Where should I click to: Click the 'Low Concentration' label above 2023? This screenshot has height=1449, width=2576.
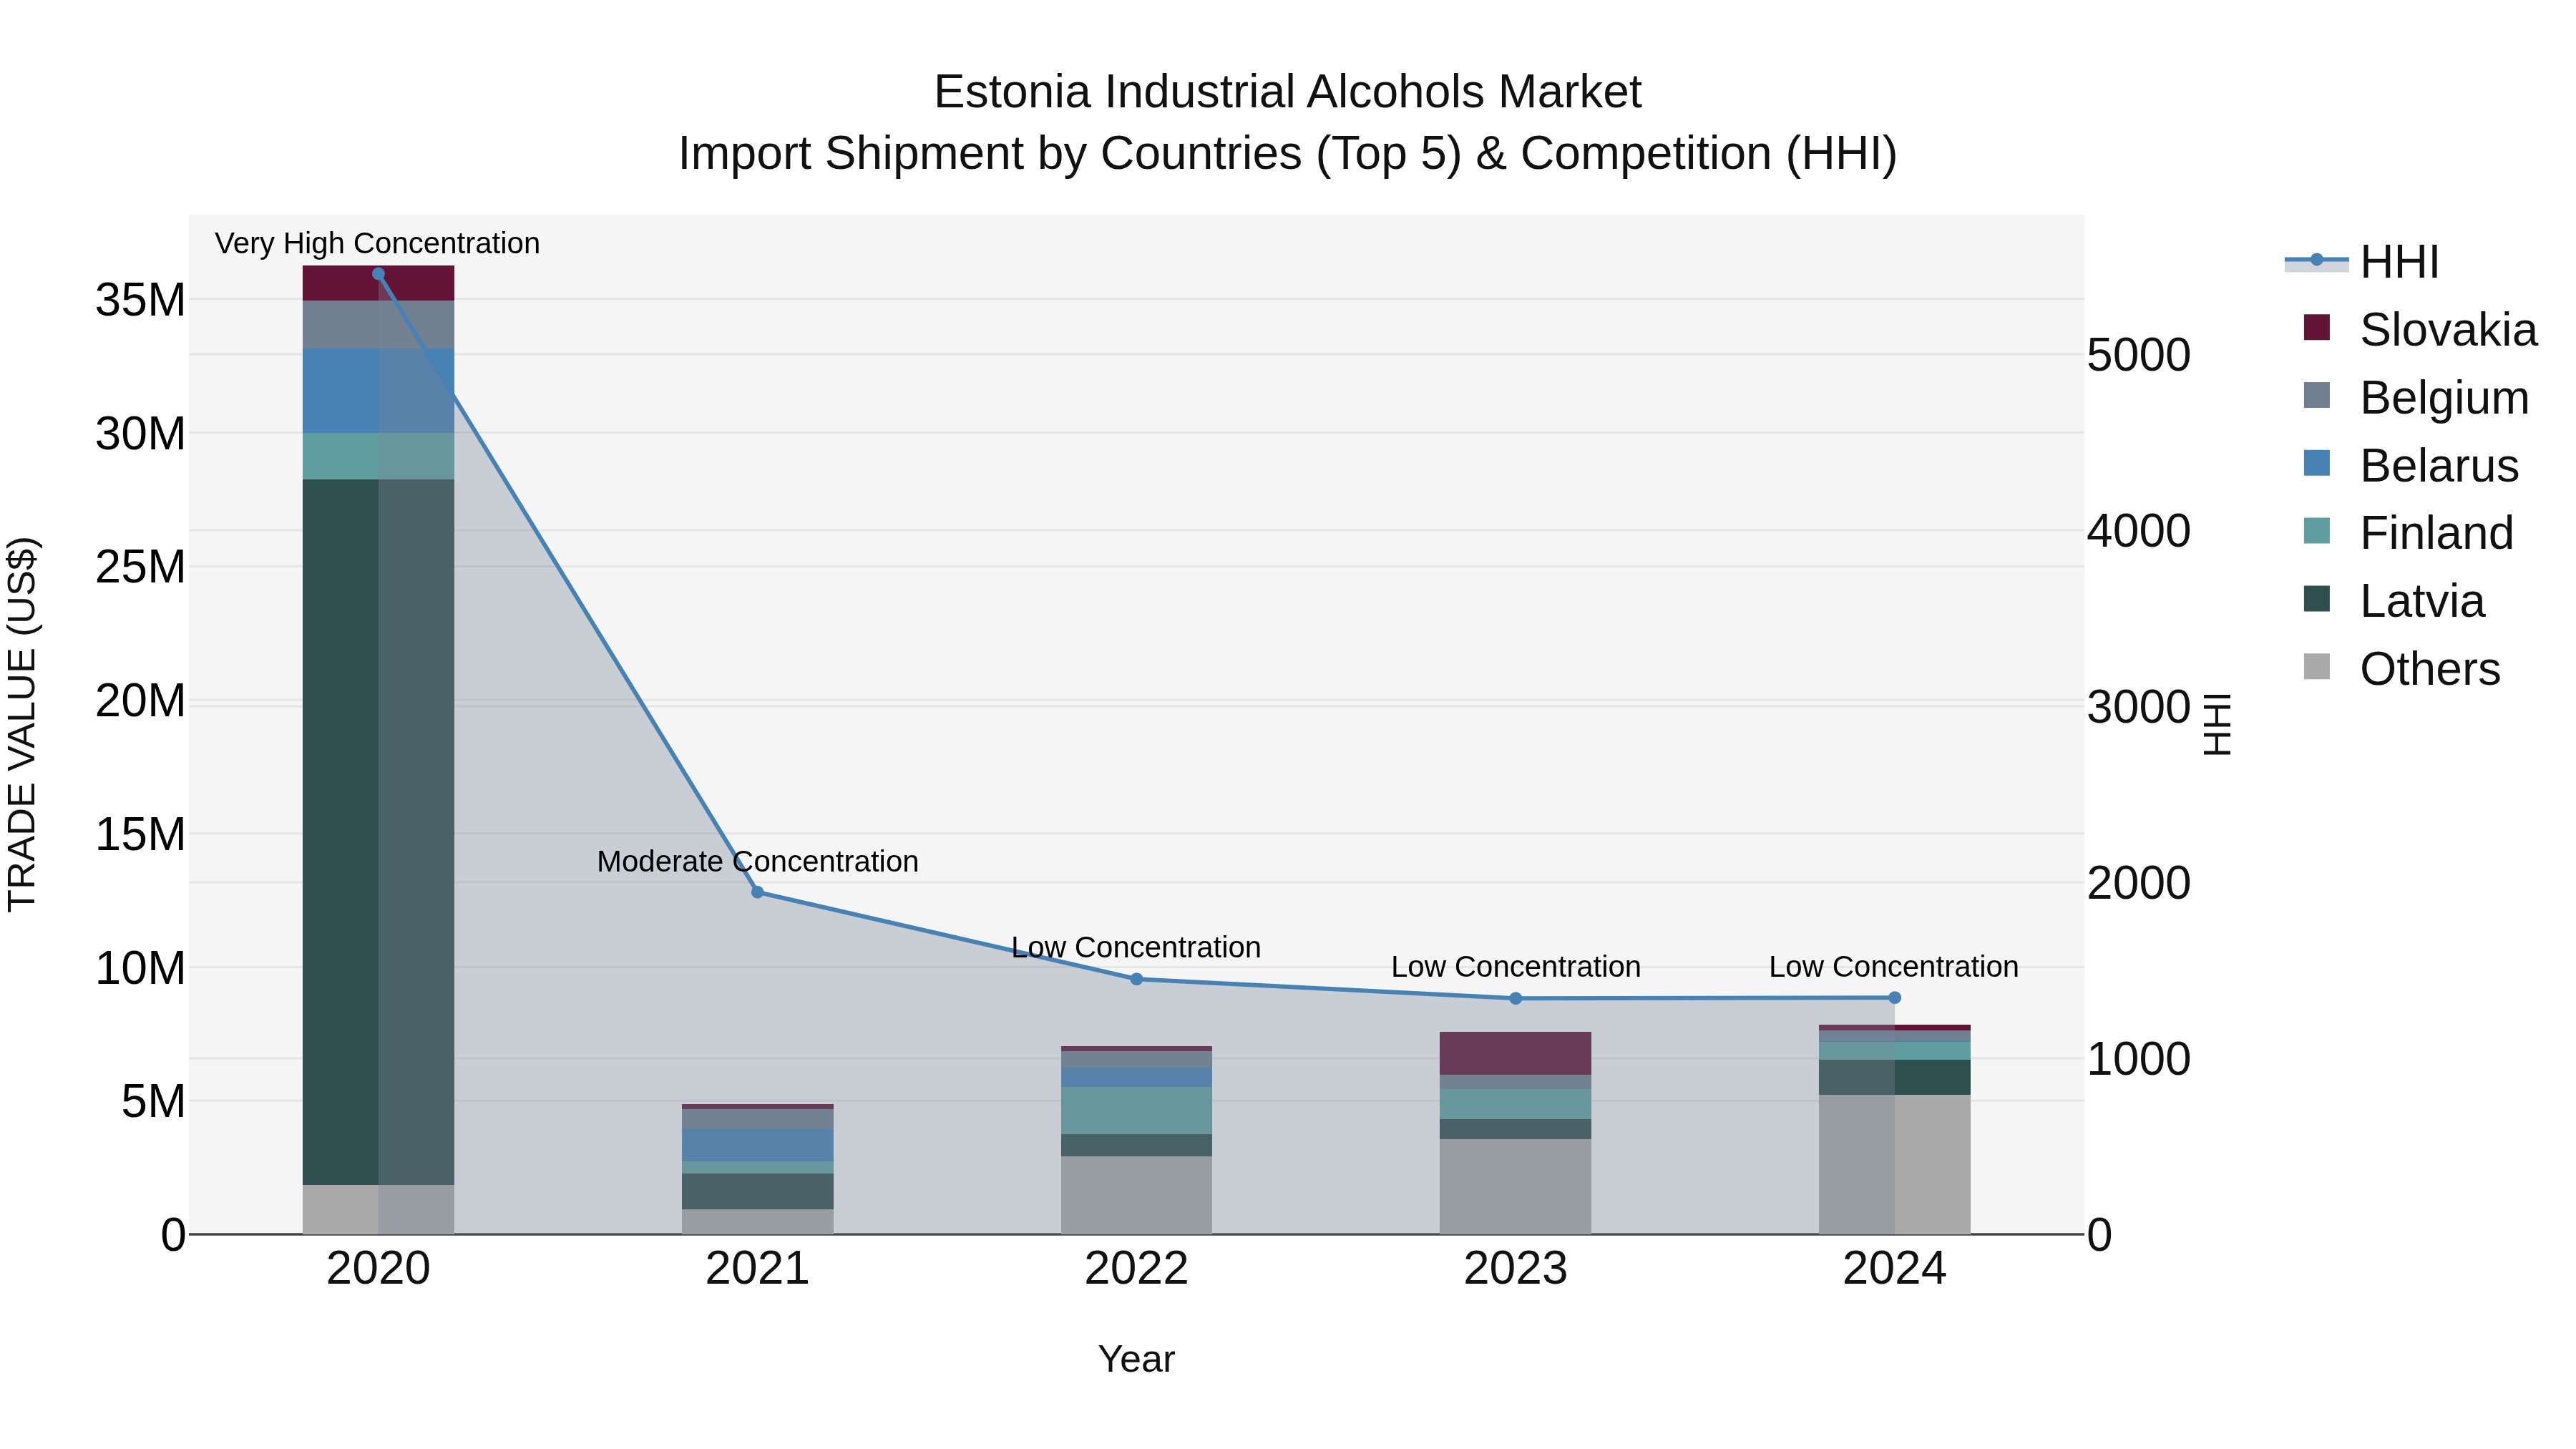coord(1516,967)
